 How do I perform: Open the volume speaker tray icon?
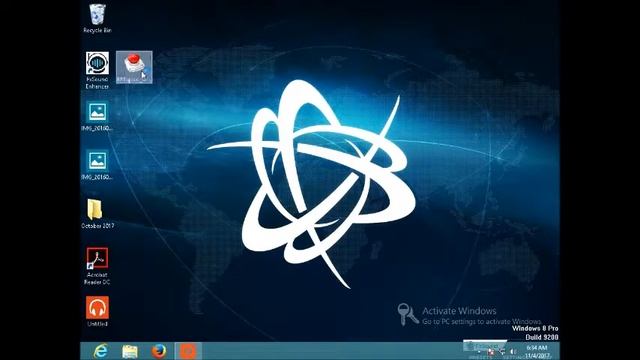[513, 351]
